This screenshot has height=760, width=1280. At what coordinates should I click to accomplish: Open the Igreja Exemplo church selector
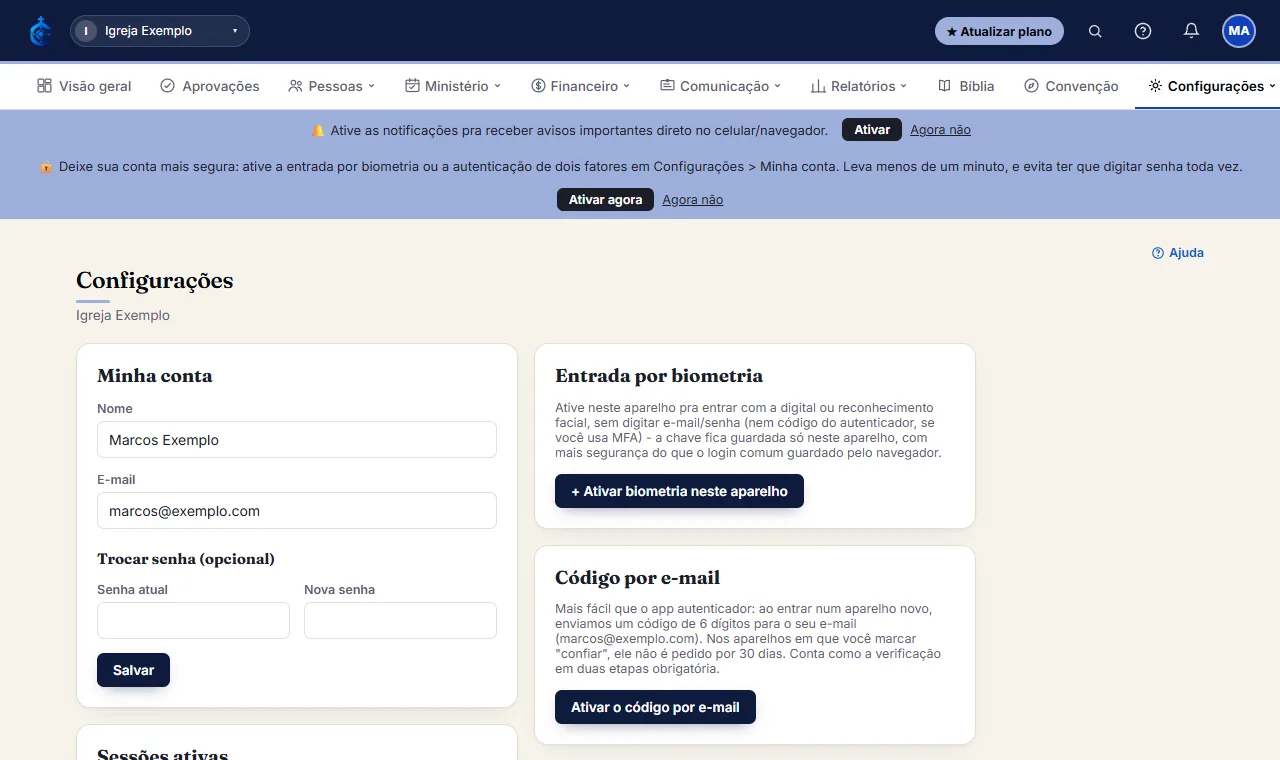pyautogui.click(x=160, y=31)
